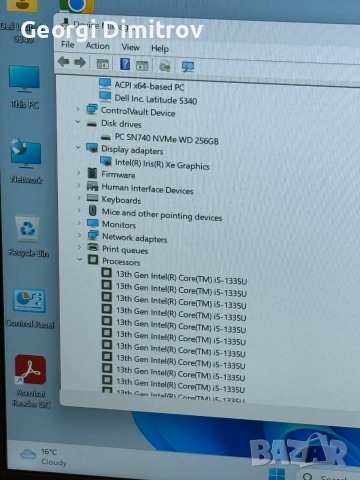Click the monitor devices toolbar icon
This screenshot has width=360, height=480.
[x=188, y=67]
